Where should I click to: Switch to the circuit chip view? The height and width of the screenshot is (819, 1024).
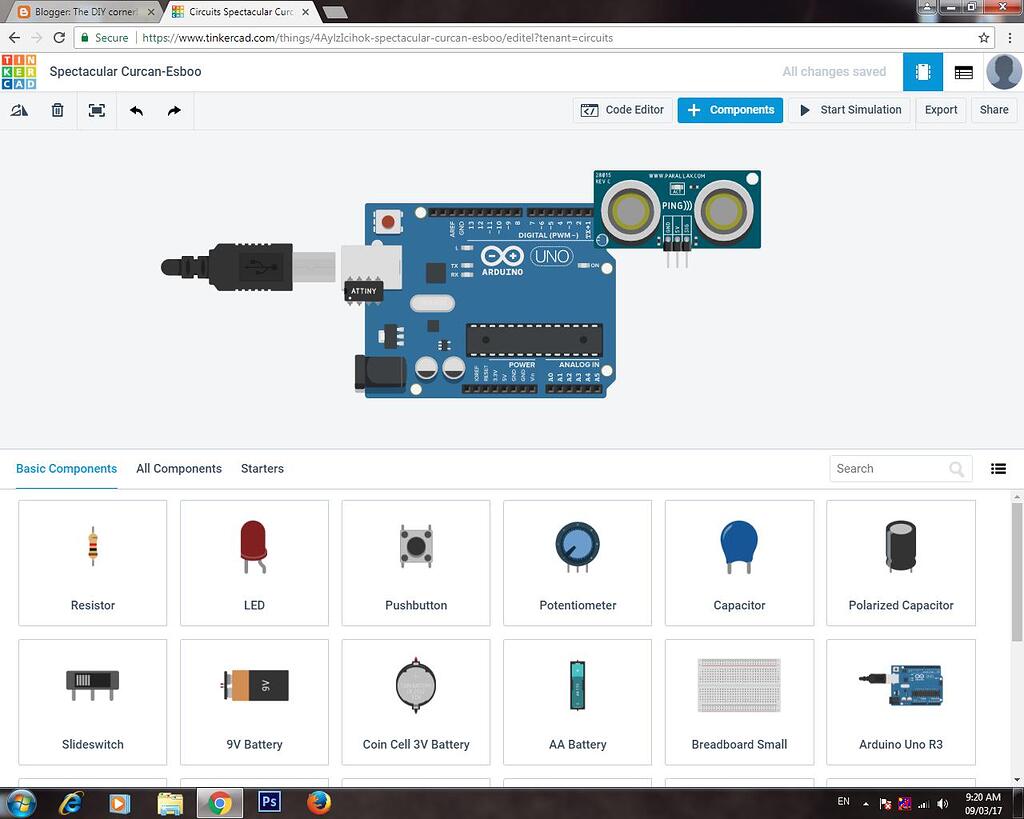921,72
